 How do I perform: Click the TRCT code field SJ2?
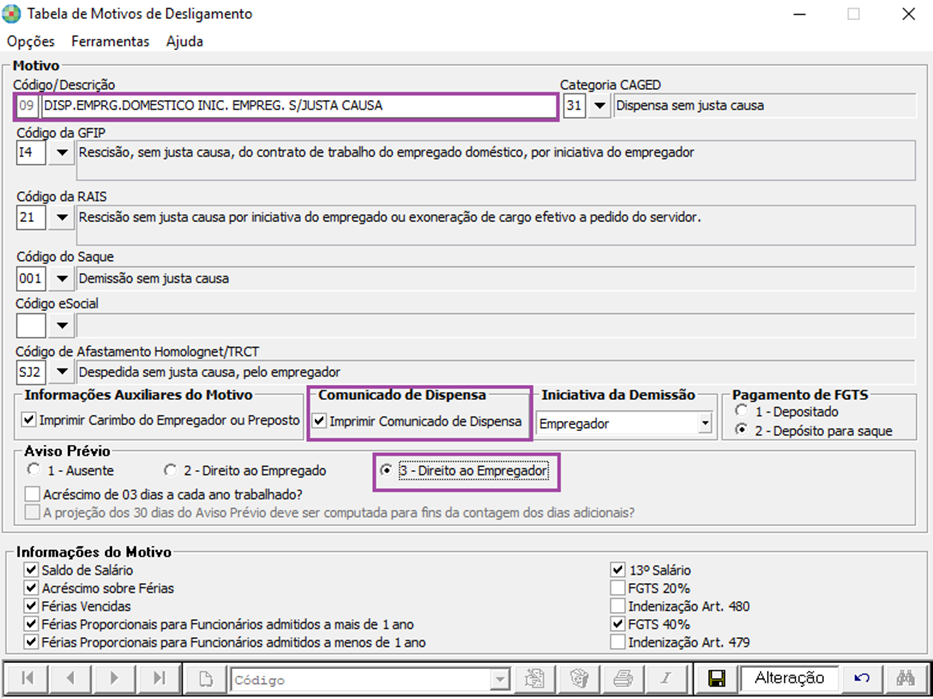[x=31, y=372]
